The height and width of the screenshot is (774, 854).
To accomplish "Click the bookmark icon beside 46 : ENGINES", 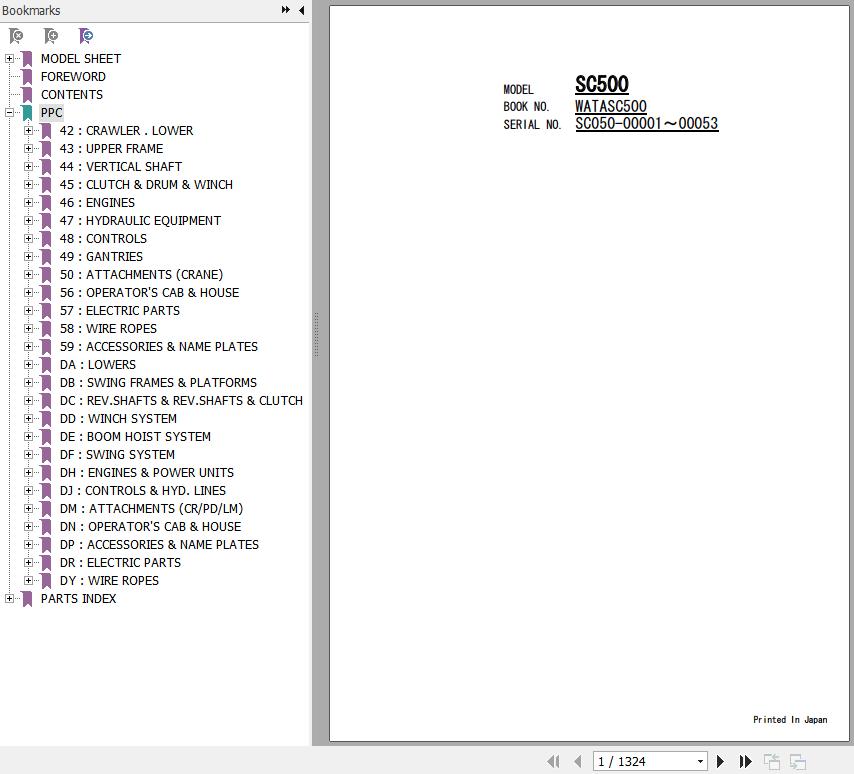I will click(46, 203).
